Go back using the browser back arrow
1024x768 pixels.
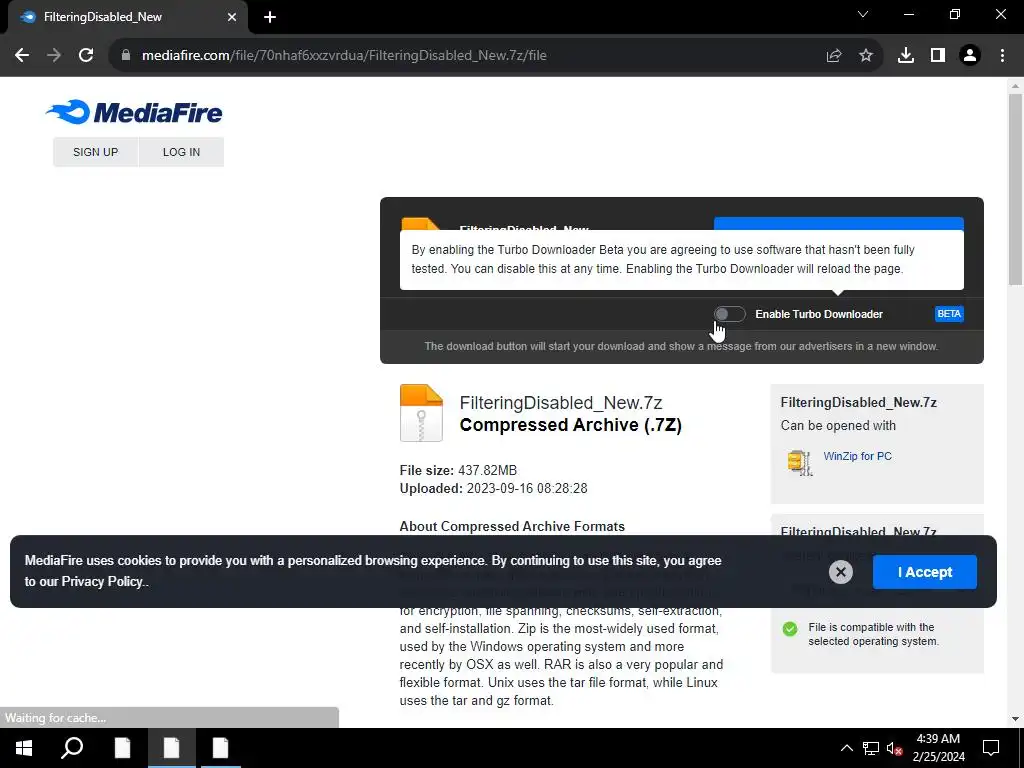[22, 56]
